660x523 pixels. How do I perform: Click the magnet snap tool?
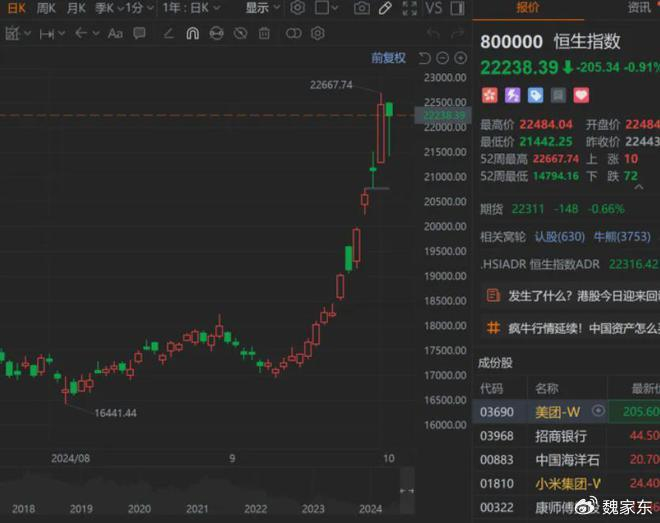click(x=192, y=33)
